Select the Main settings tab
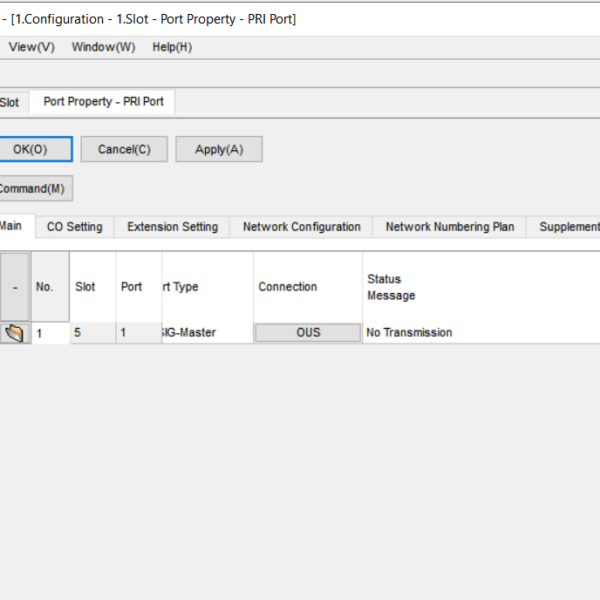 pos(12,227)
